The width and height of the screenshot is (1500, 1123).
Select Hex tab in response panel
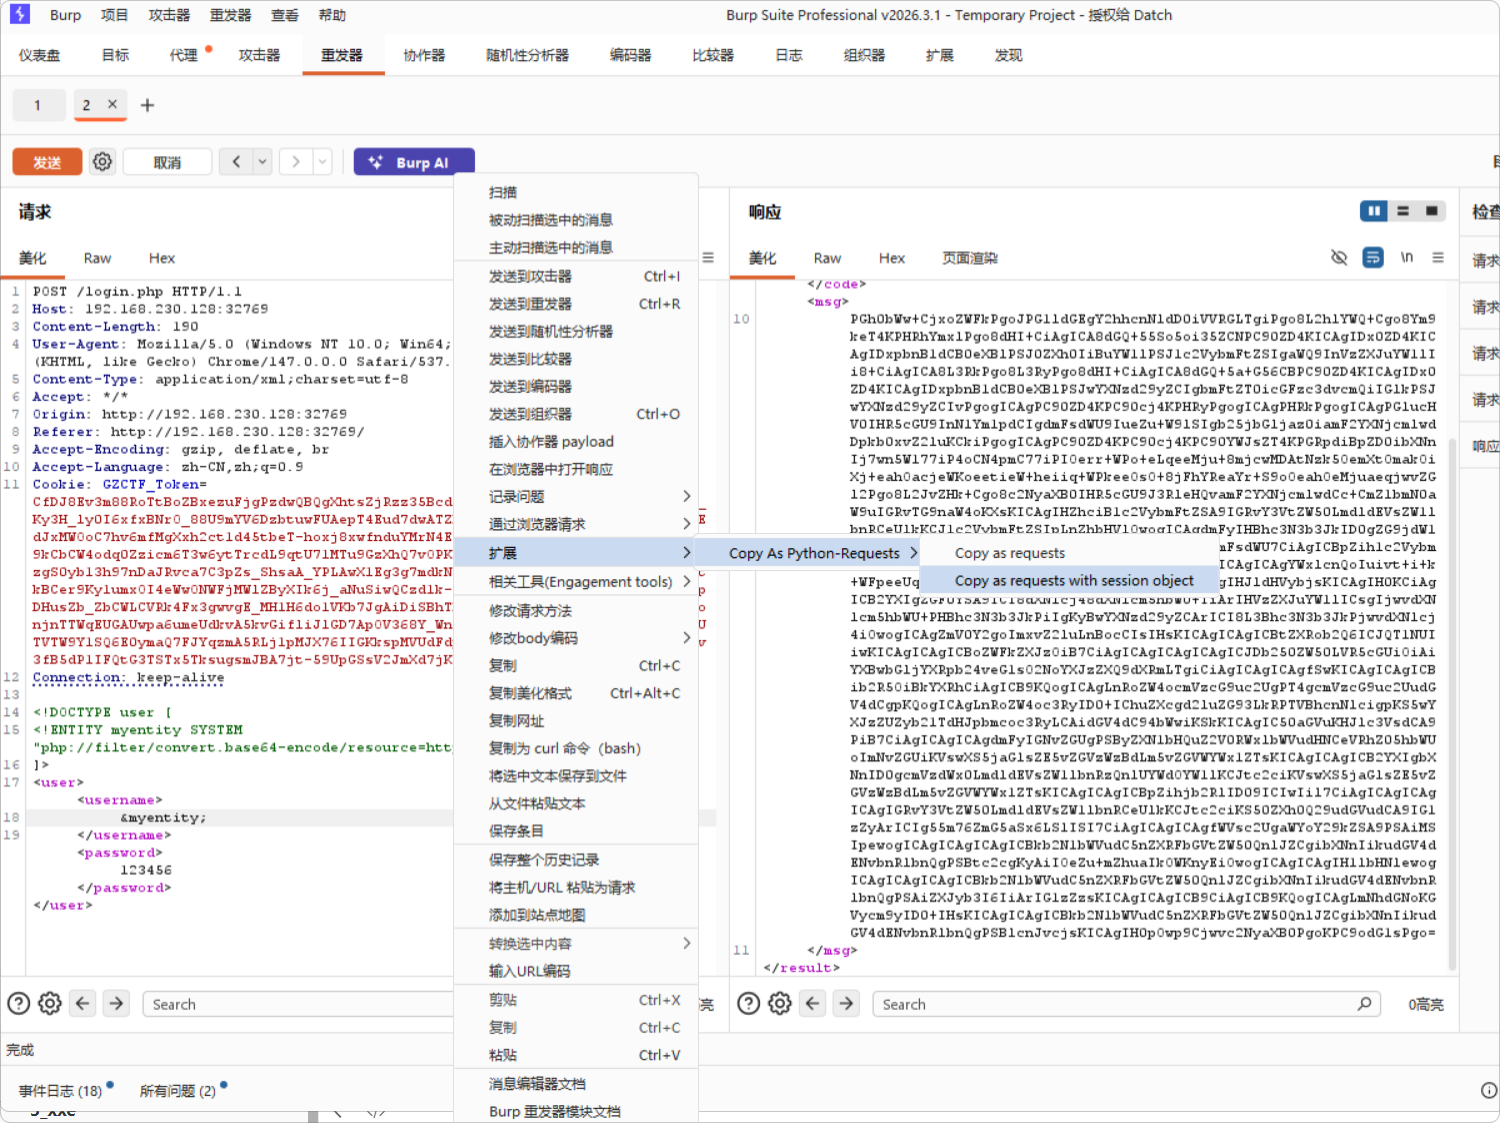coord(892,258)
